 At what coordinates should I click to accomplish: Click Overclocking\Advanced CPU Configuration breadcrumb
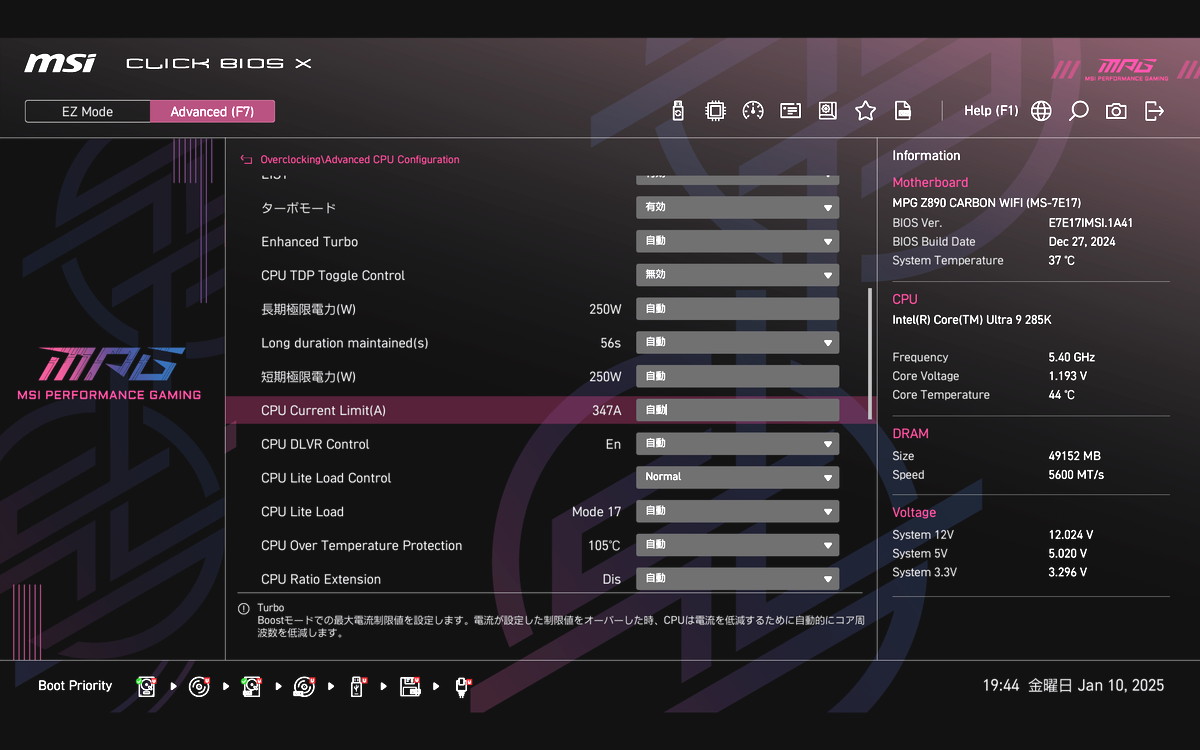coord(360,160)
